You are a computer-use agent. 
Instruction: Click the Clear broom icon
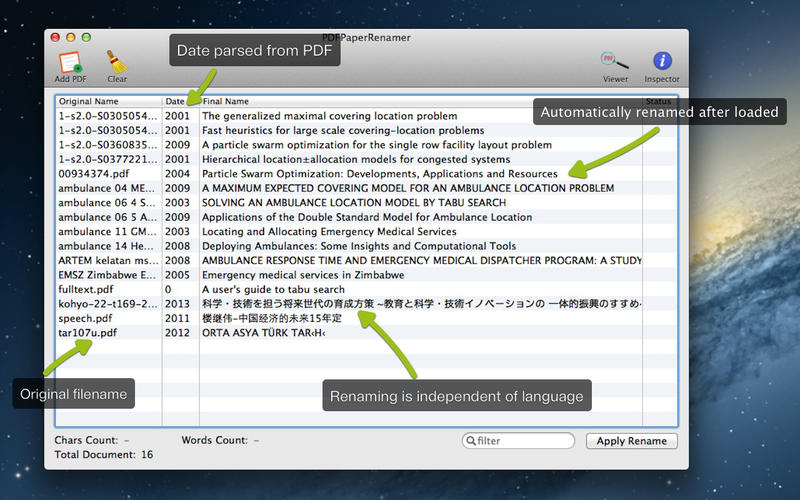tap(117, 62)
